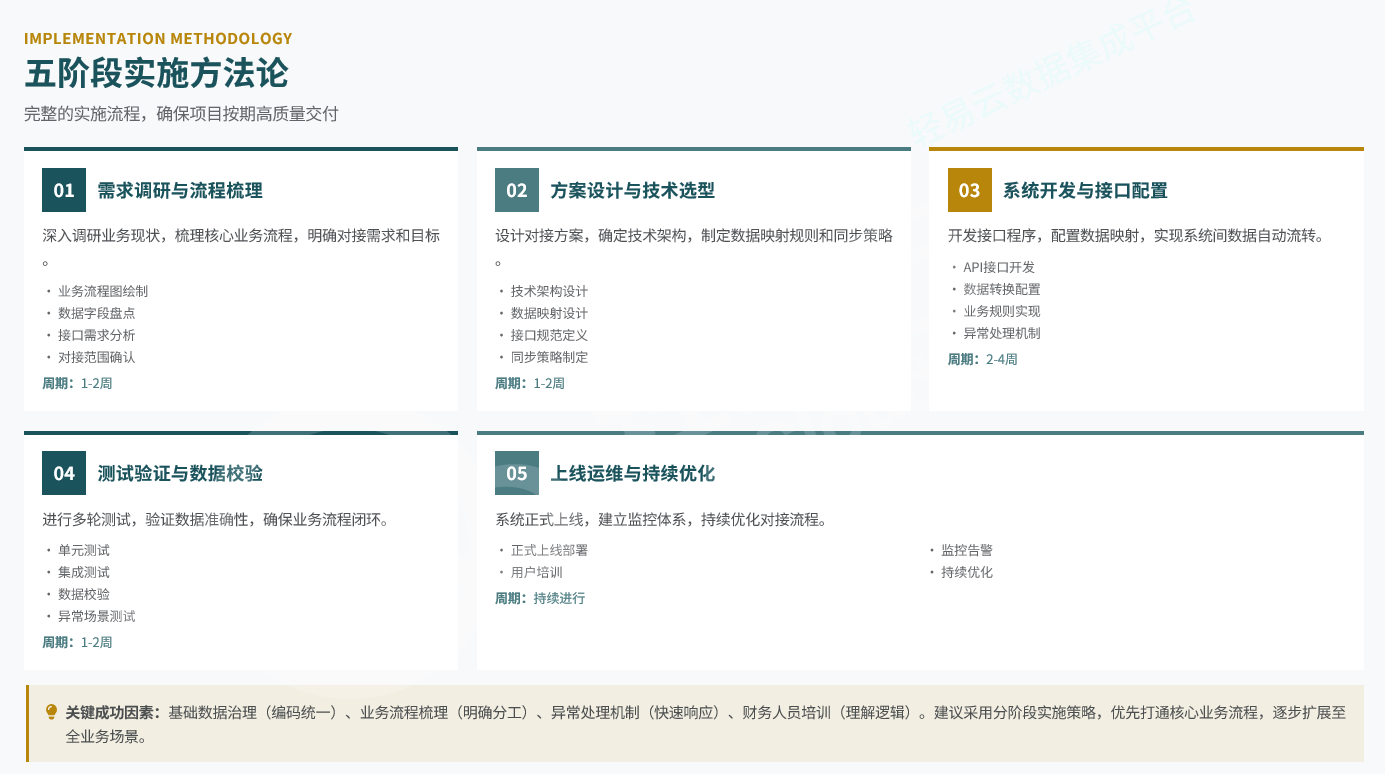The width and height of the screenshot is (1385, 774).
Task: Click the 周期：2-4周 duration text
Action: click(x=982, y=359)
